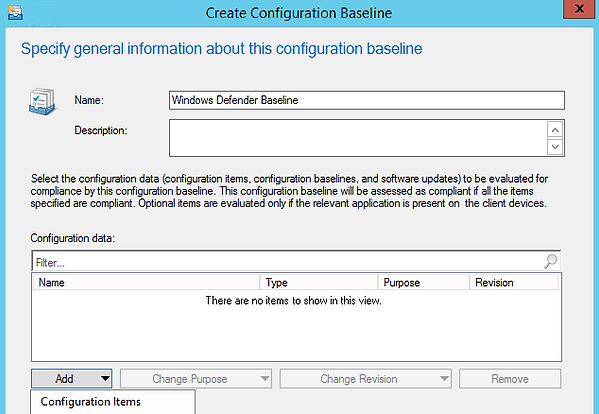
Task: Click the 'Configuration data:' label
Action: pyautogui.click(x=73, y=238)
